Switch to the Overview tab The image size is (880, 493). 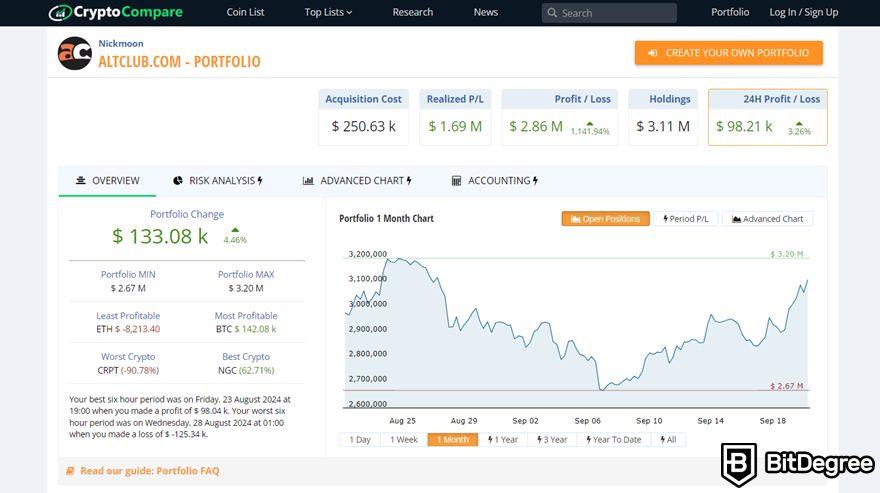point(107,180)
